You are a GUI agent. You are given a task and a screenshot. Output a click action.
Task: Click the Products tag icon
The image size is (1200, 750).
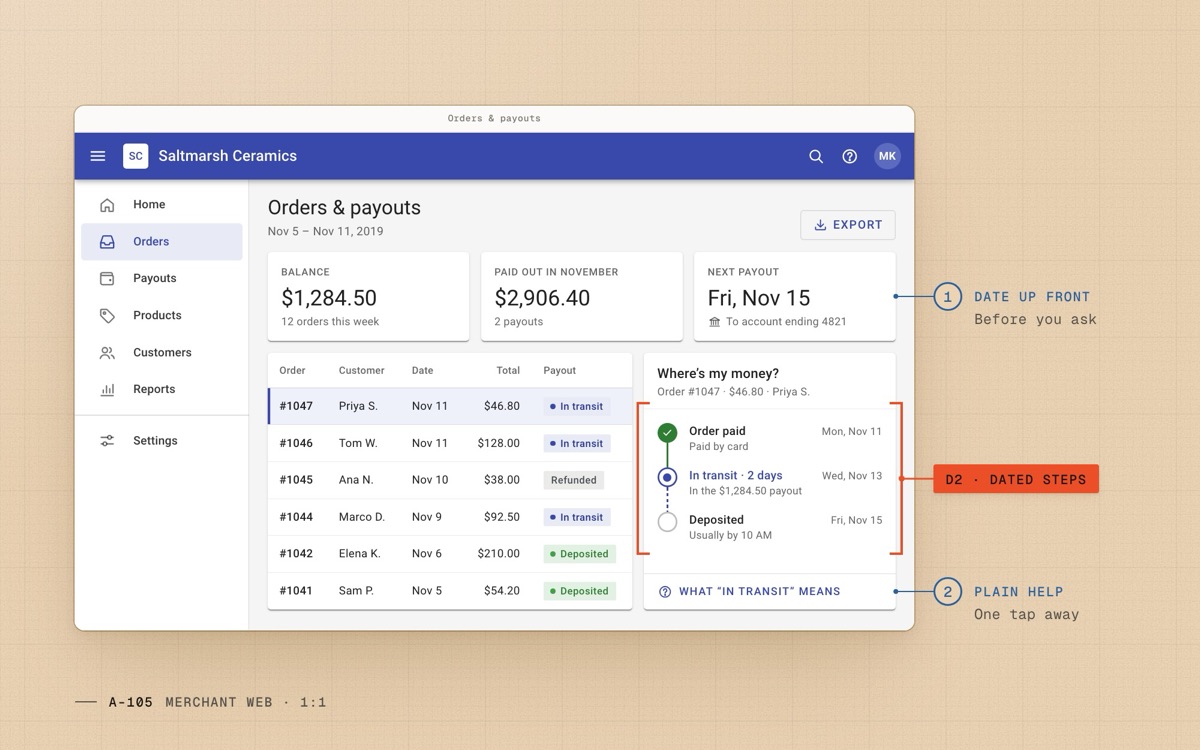(107, 316)
